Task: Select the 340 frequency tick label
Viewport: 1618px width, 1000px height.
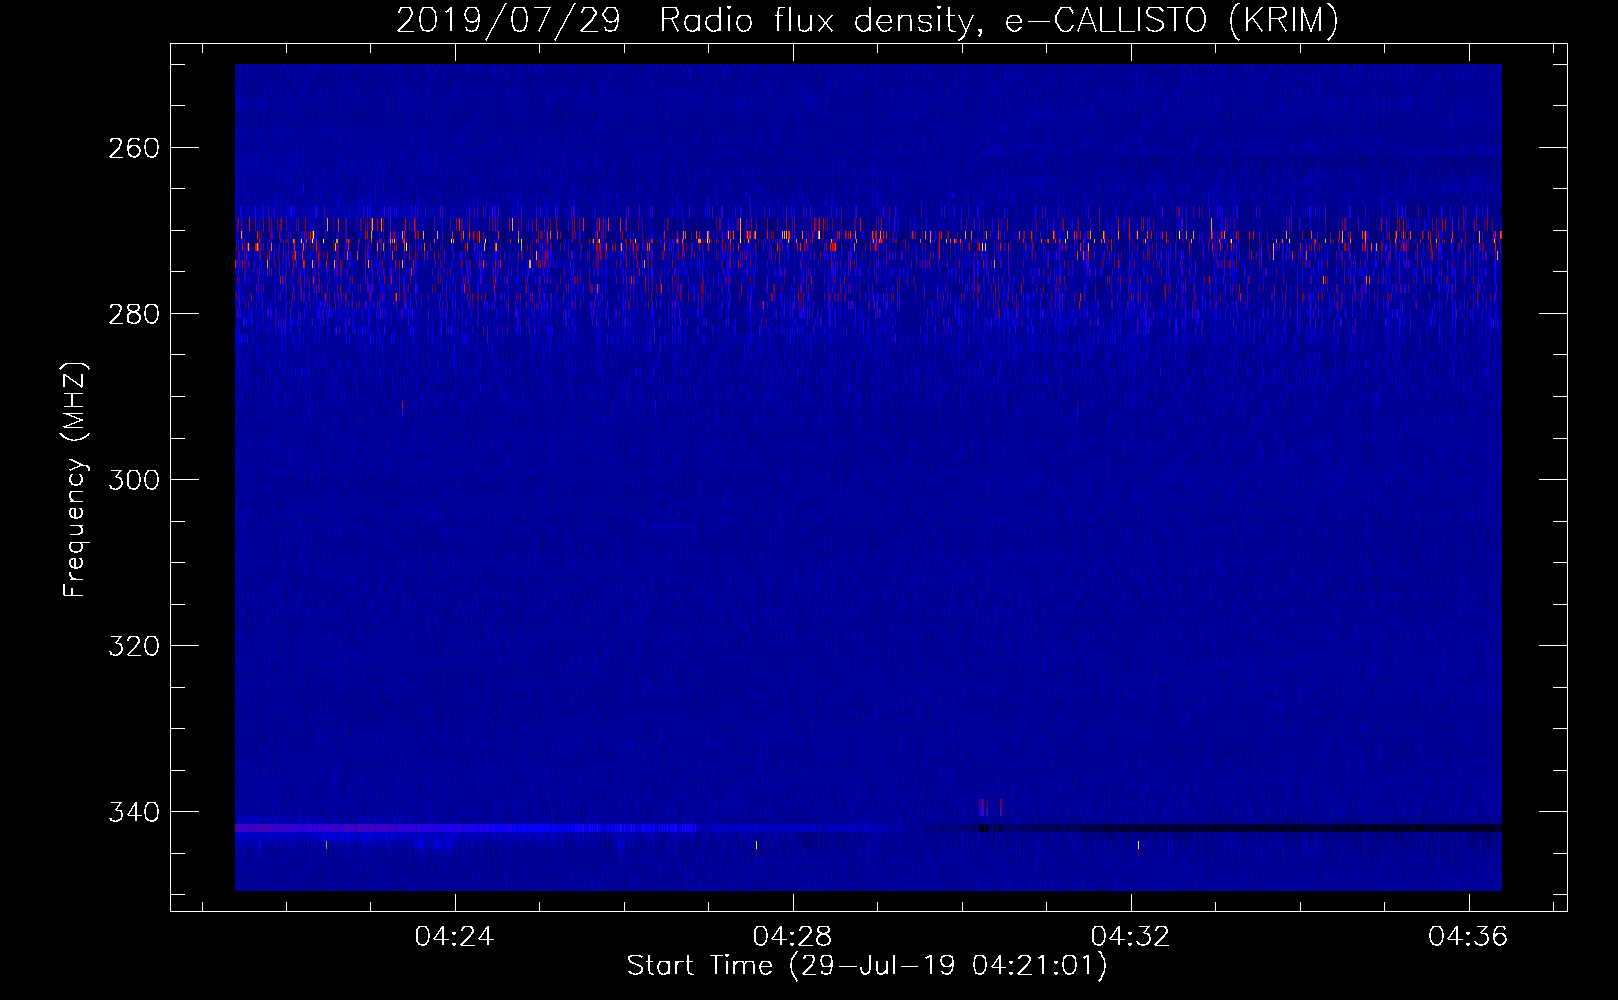Action: (x=134, y=812)
